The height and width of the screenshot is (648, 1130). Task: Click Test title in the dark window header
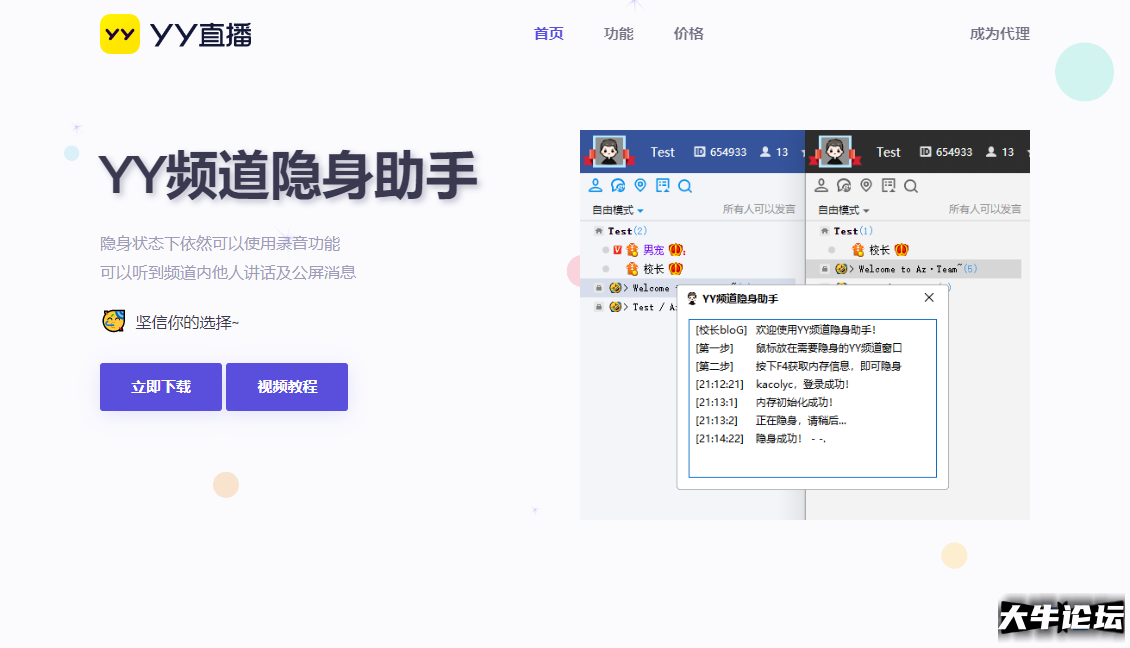coord(888,152)
